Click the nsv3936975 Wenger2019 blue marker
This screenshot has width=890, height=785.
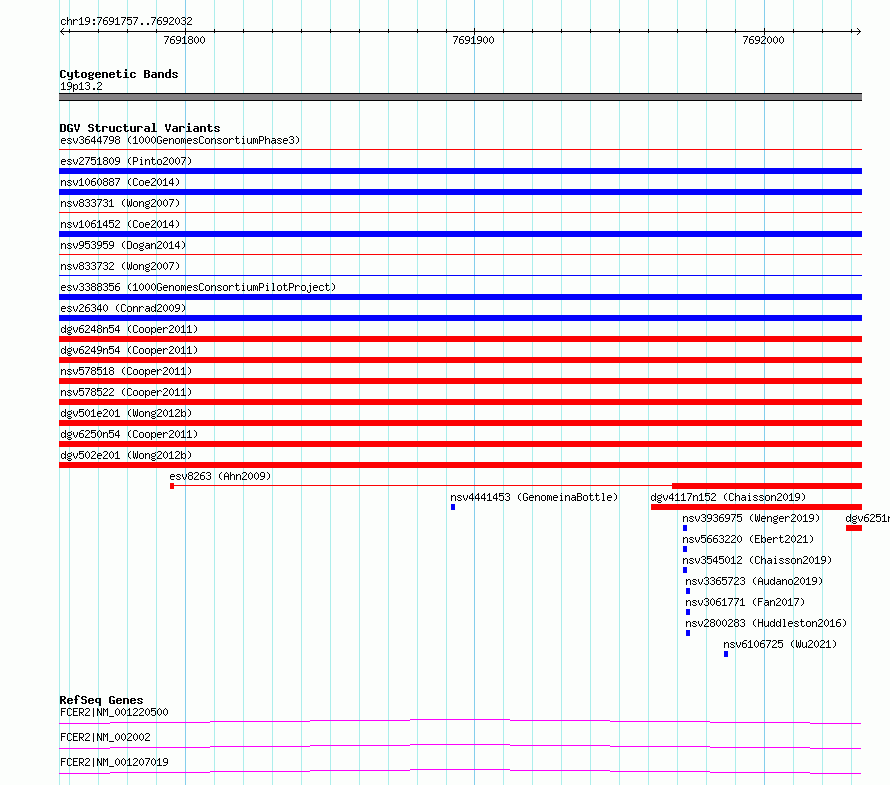pos(685,528)
